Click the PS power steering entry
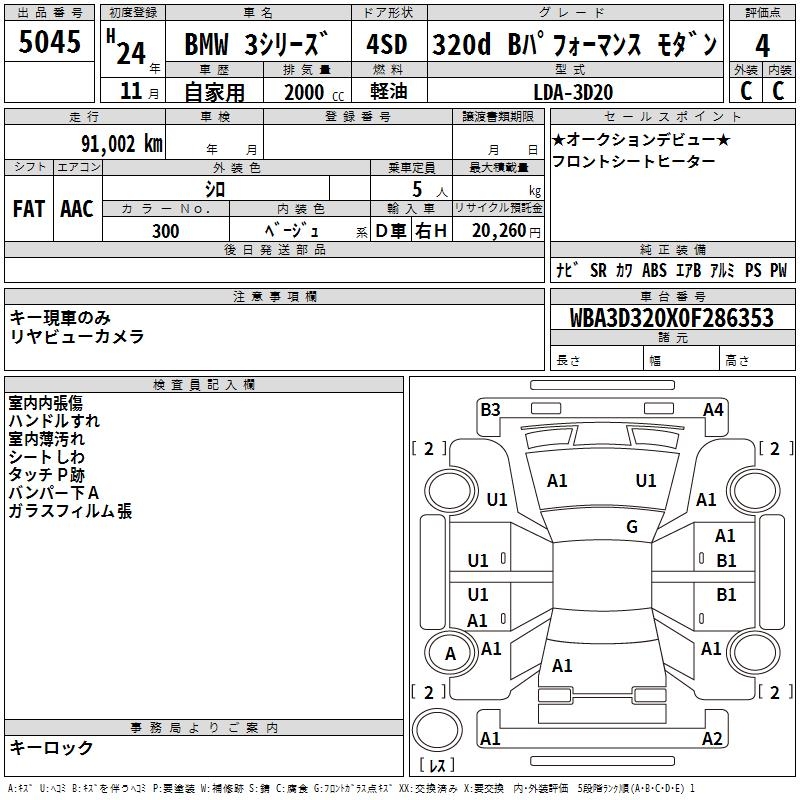The height and width of the screenshot is (800, 800). pyautogui.click(x=753, y=270)
